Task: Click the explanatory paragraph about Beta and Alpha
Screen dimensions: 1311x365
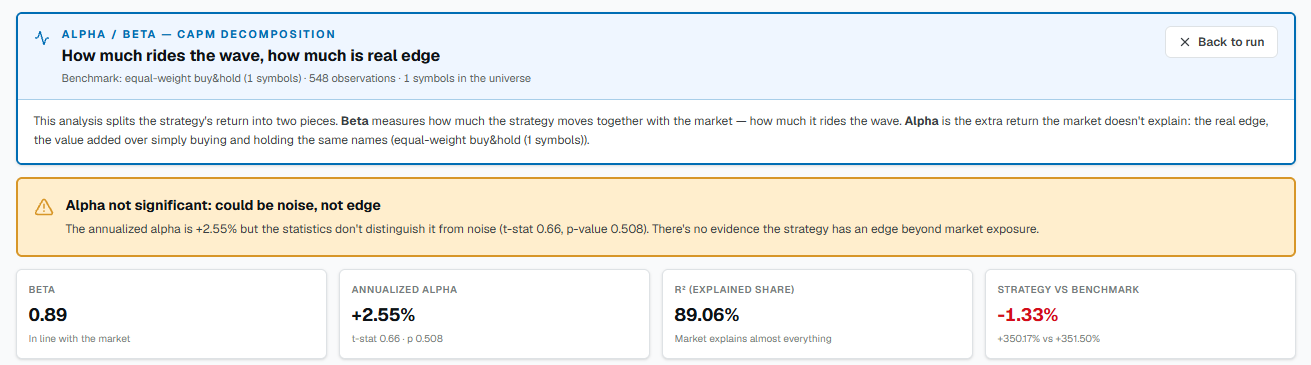Action: point(651,130)
